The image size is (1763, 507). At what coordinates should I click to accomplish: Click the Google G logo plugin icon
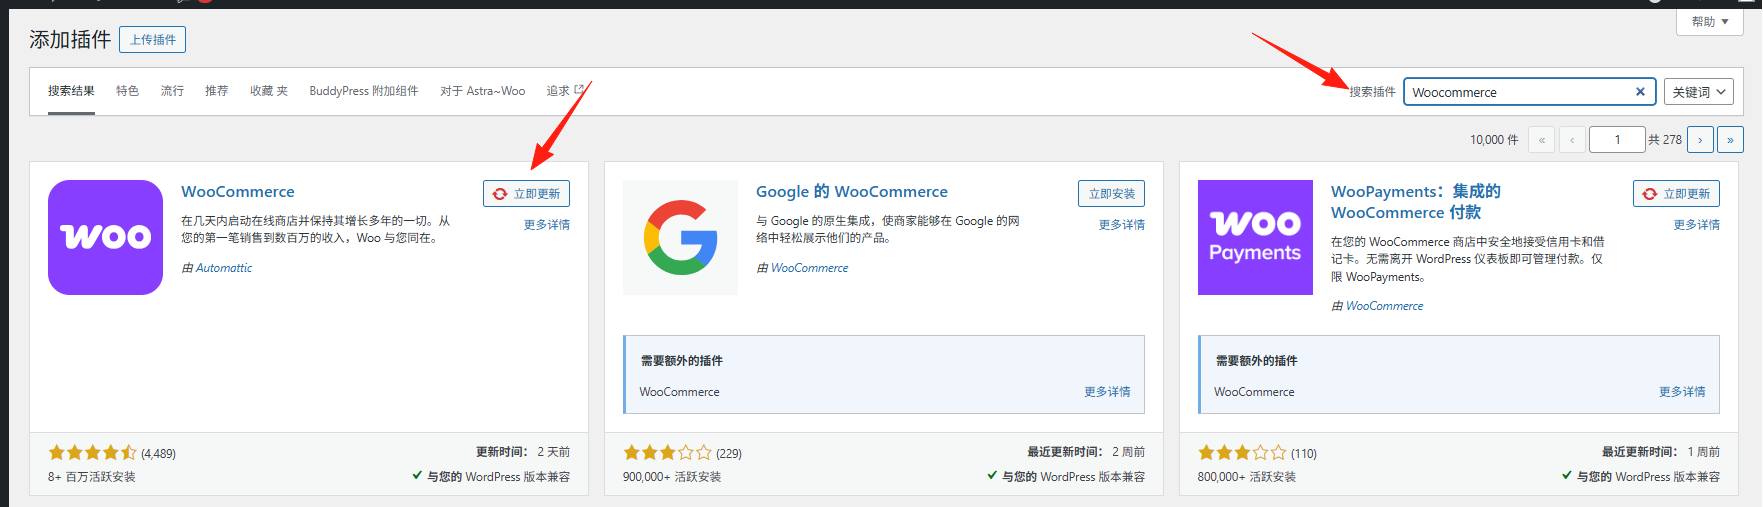coord(680,237)
